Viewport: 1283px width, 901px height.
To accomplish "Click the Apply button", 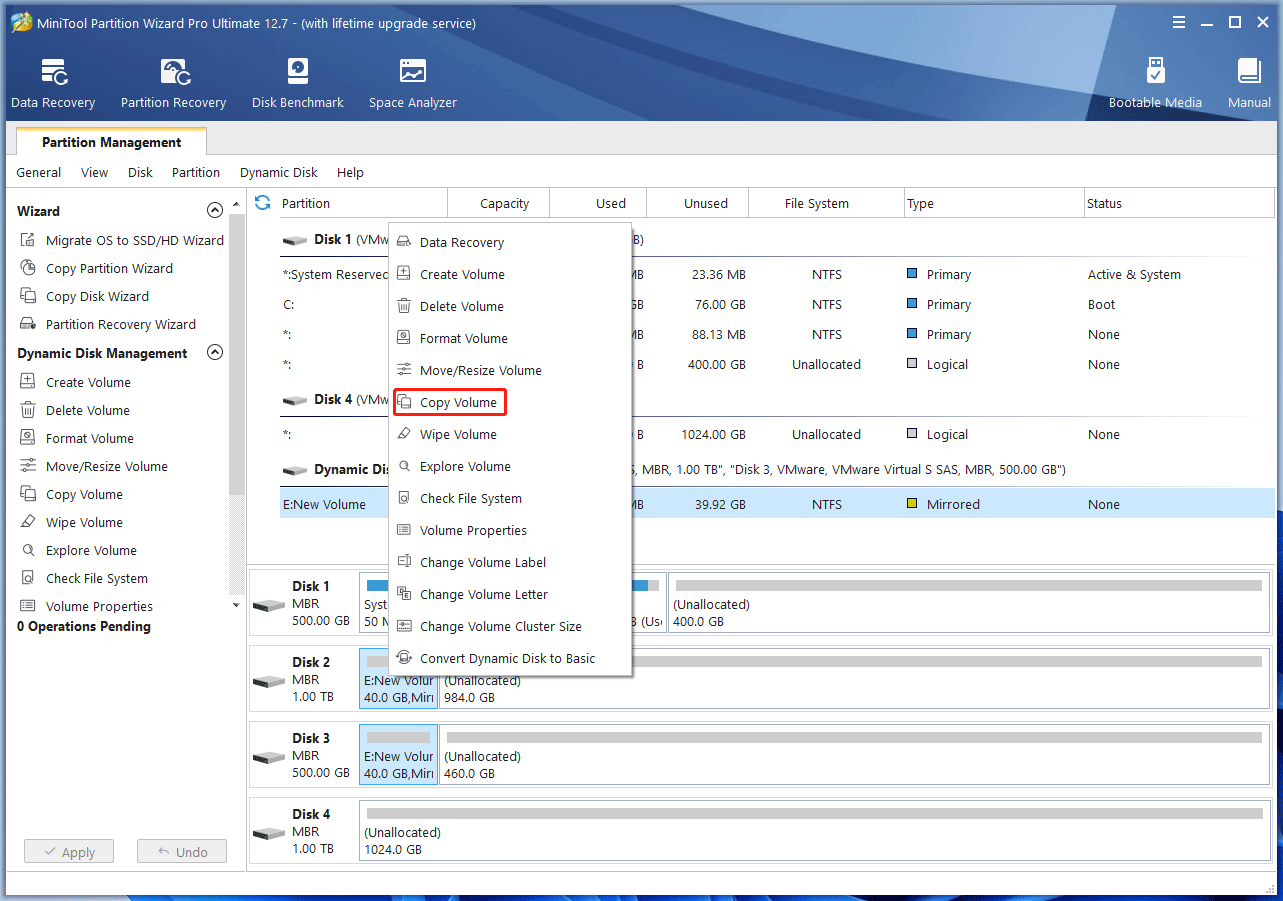I will [x=68, y=852].
